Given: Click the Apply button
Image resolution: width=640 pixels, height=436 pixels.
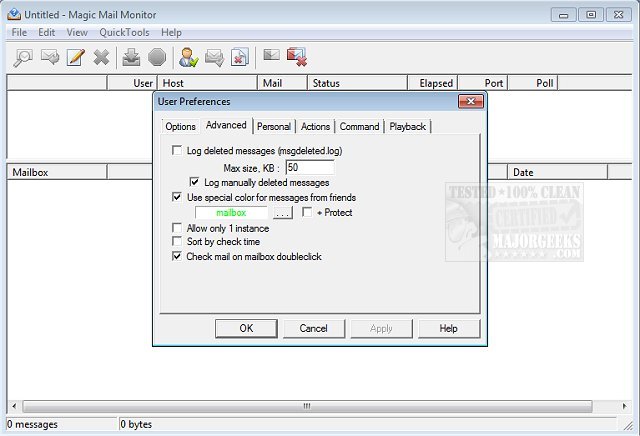Looking at the screenshot, I should tap(381, 329).
